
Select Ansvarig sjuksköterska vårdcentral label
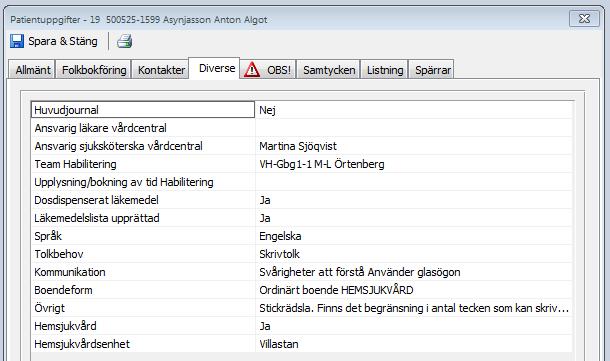coord(118,146)
